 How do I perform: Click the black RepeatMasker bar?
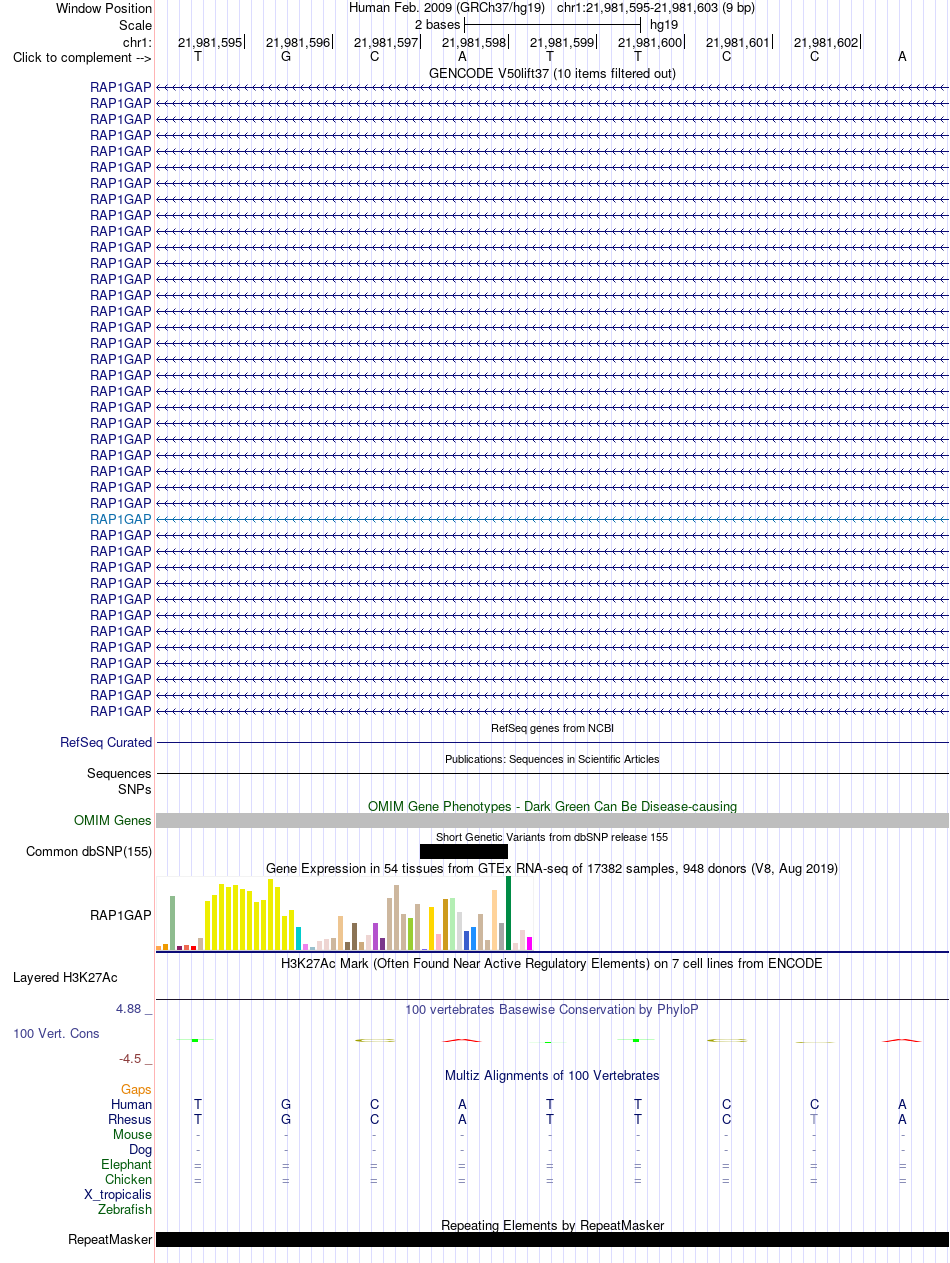pyautogui.click(x=552, y=1239)
